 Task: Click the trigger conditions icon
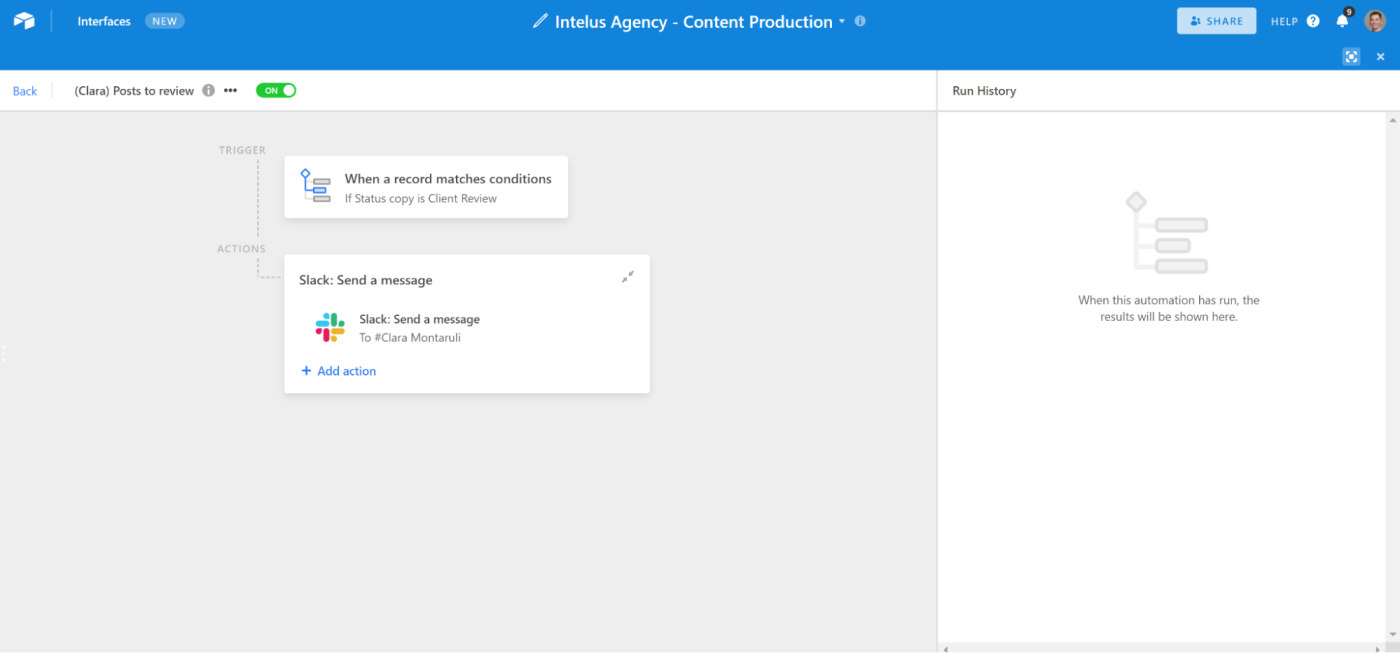click(315, 186)
